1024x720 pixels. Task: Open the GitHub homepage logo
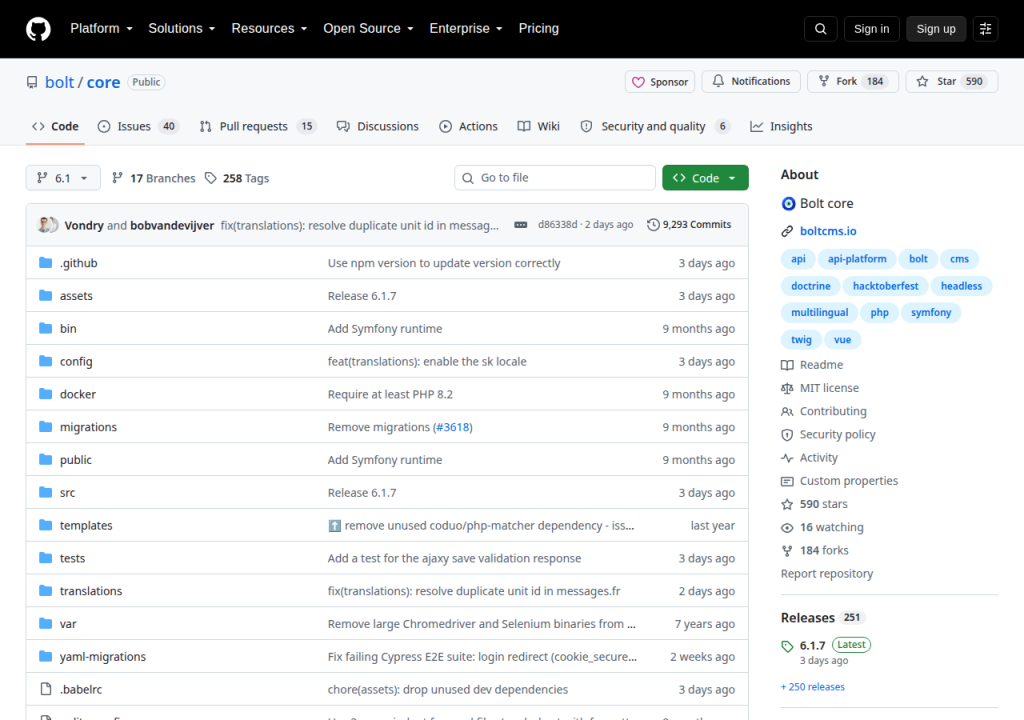pyautogui.click(x=39, y=29)
